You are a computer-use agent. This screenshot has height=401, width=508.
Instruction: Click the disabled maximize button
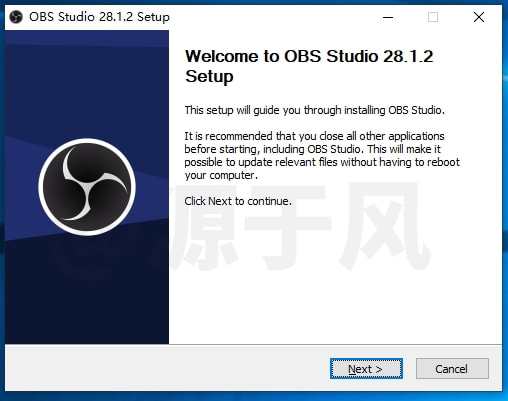pos(433,17)
